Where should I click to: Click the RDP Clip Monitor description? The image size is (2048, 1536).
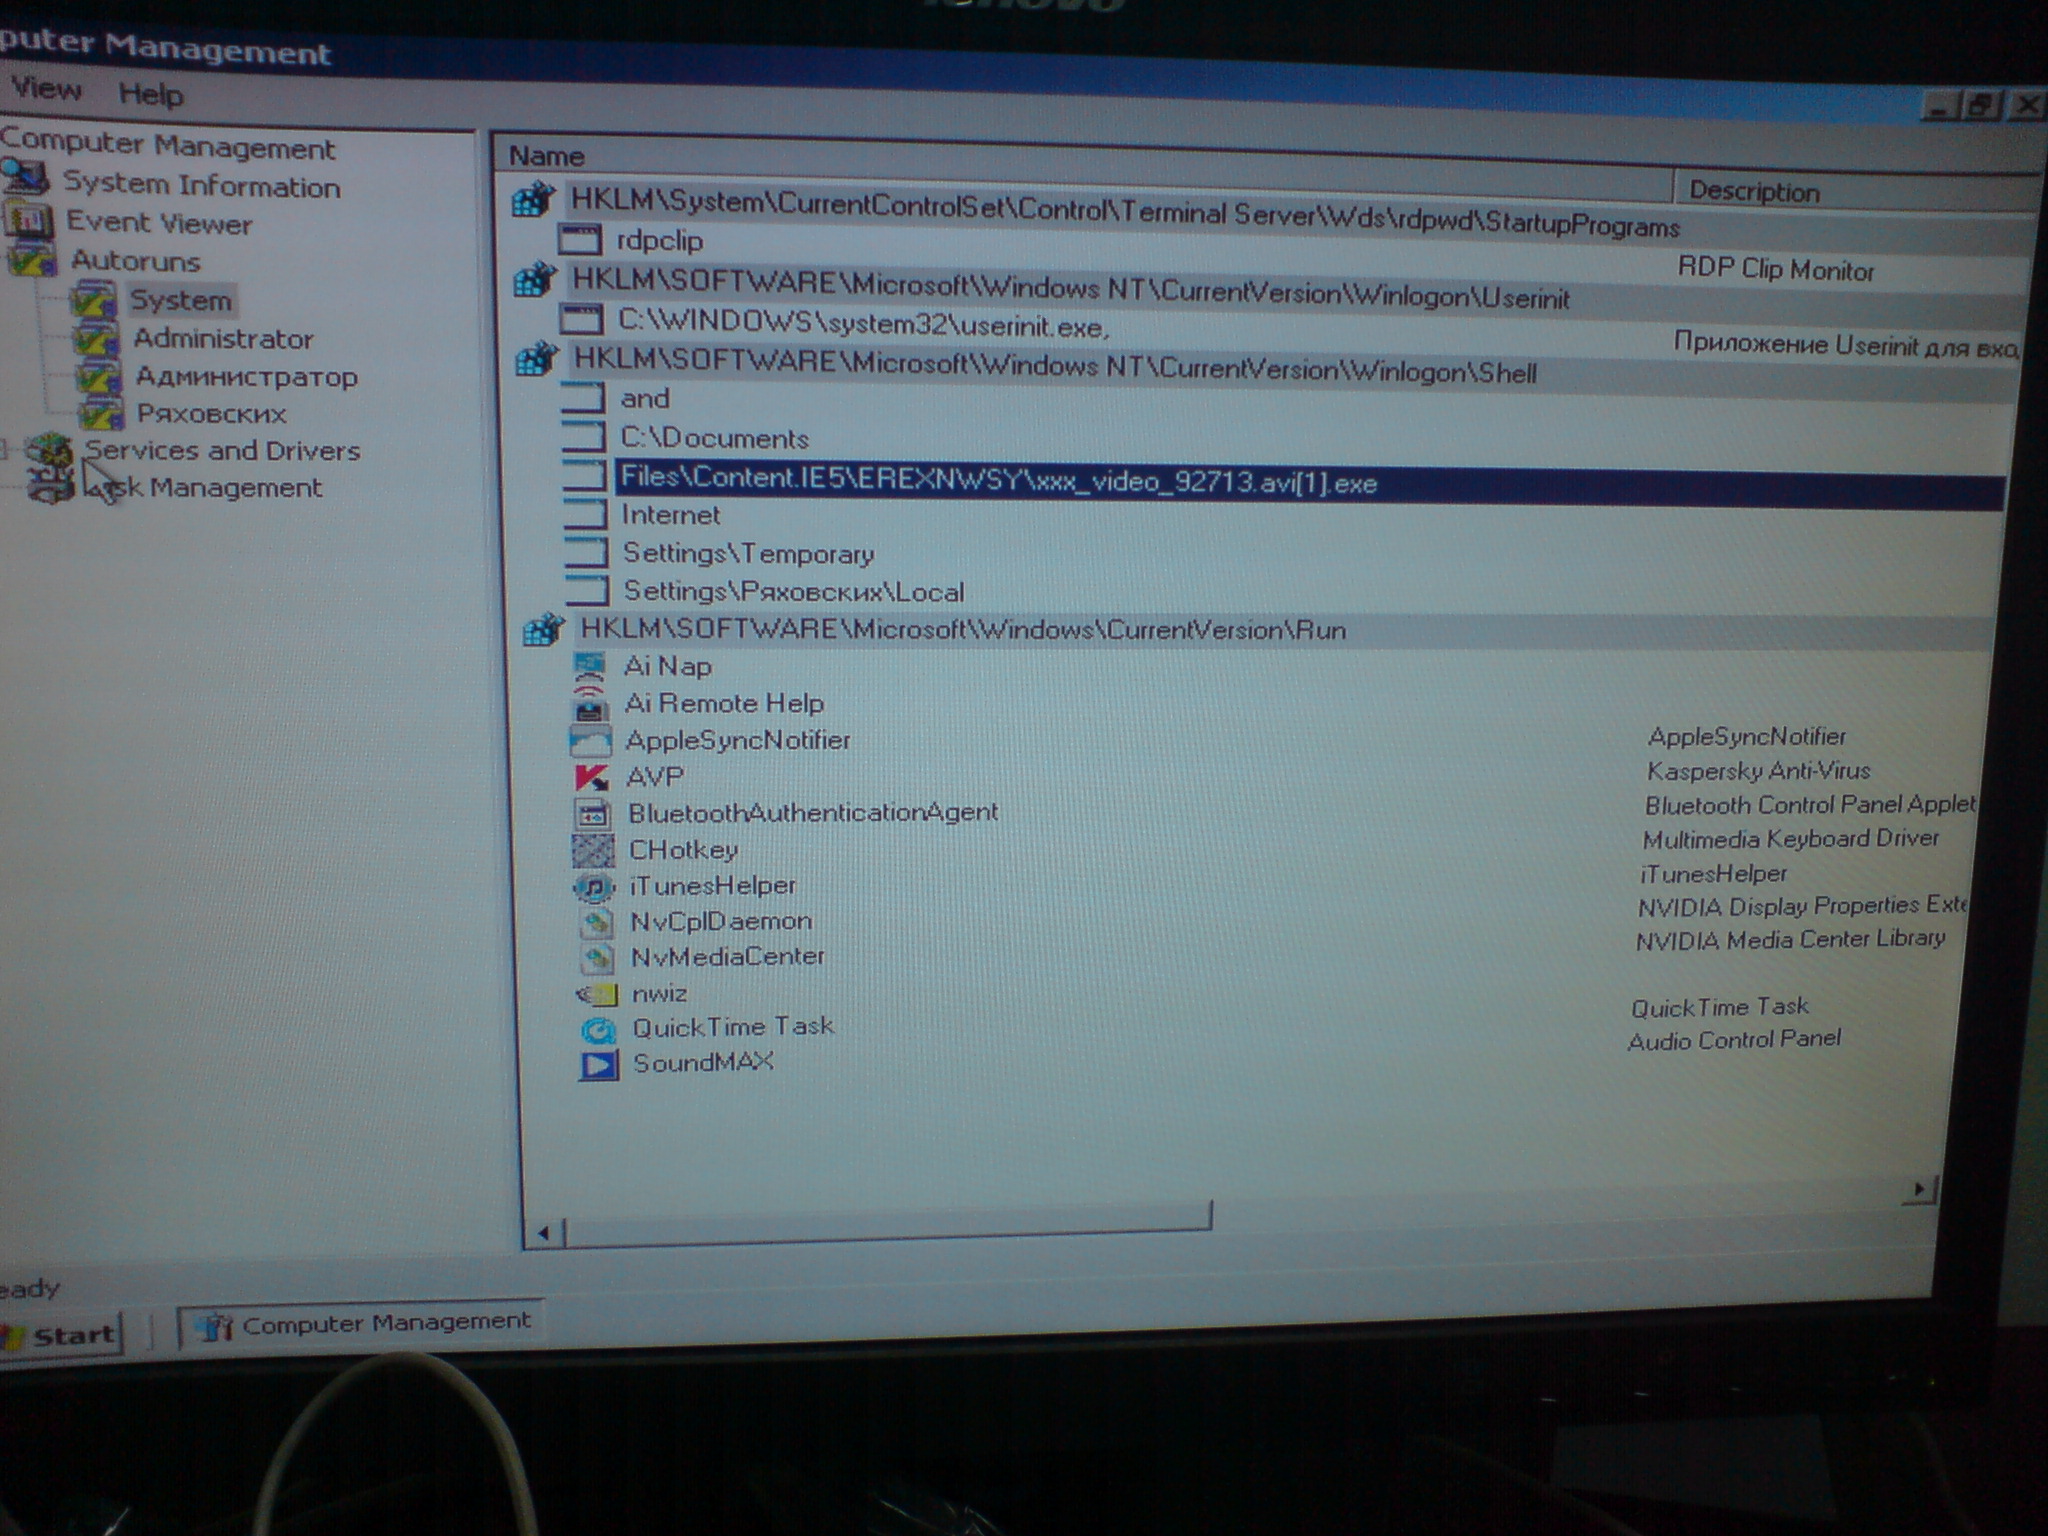pyautogui.click(x=1775, y=269)
